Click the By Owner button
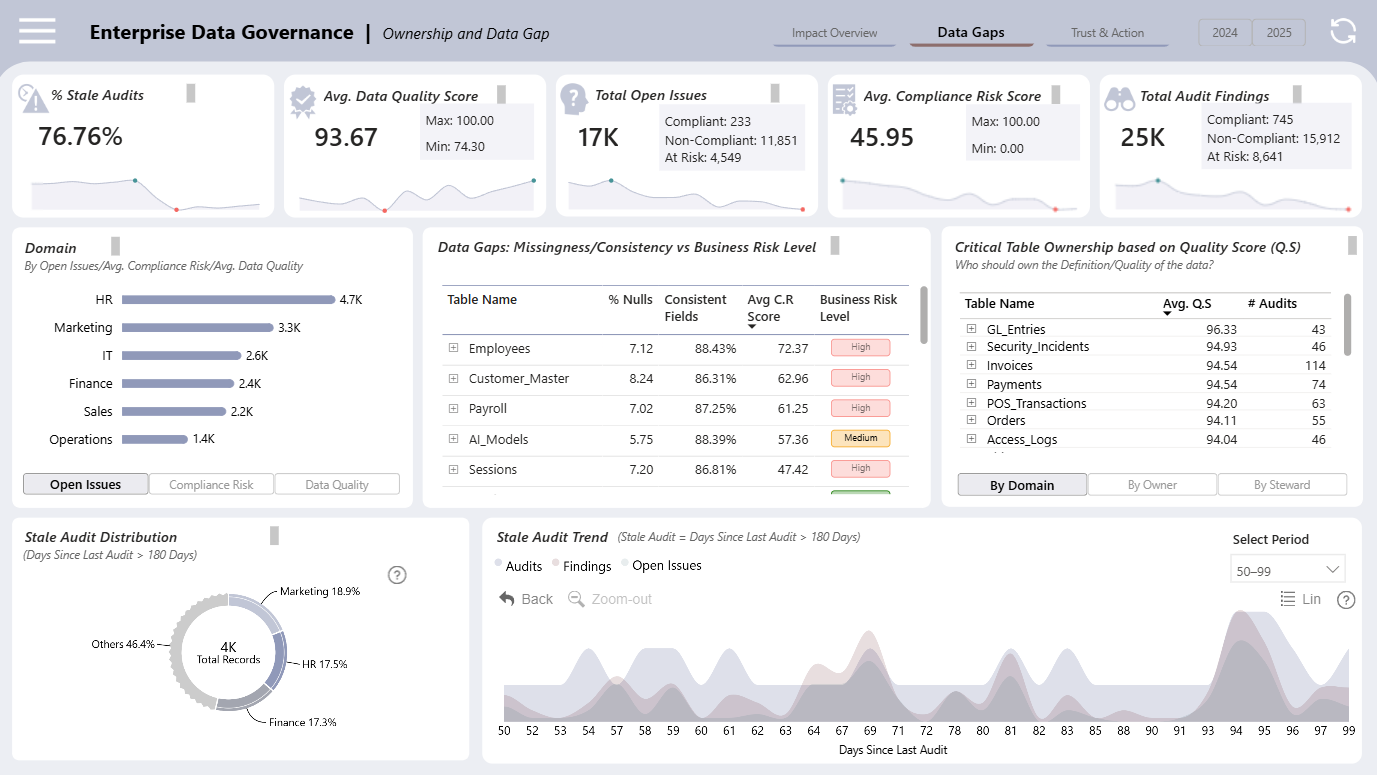 coord(1152,484)
